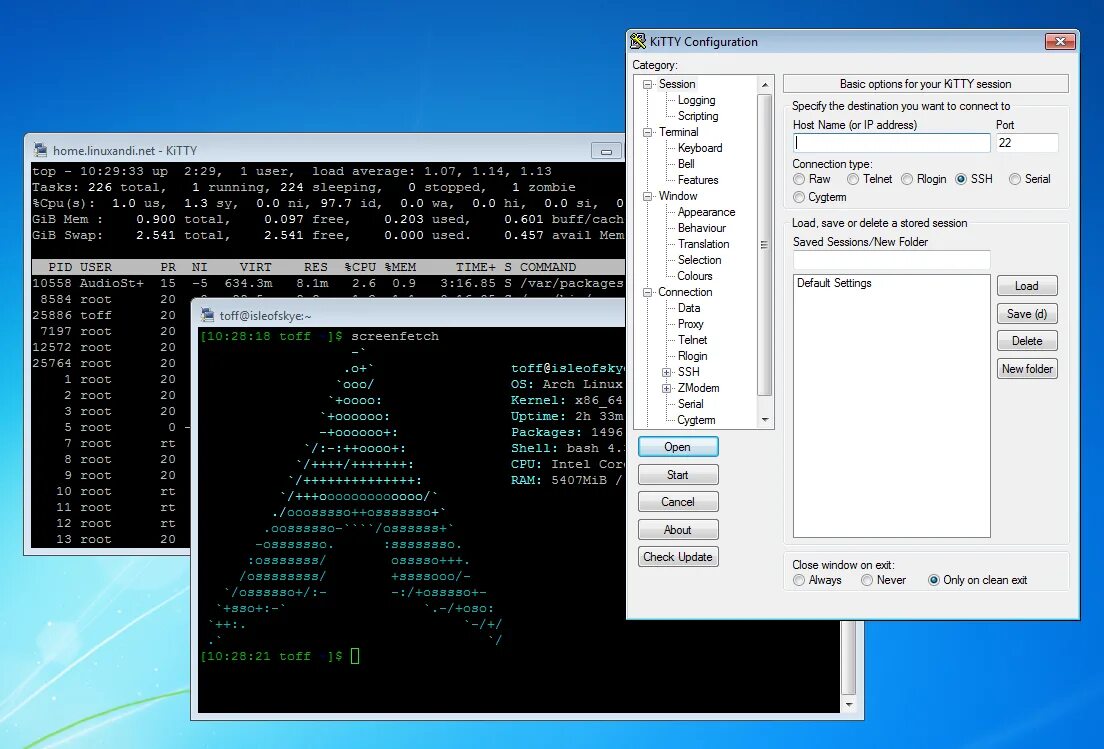The image size is (1104, 749).
Task: Delete the selected saved session
Action: [x=1027, y=341]
